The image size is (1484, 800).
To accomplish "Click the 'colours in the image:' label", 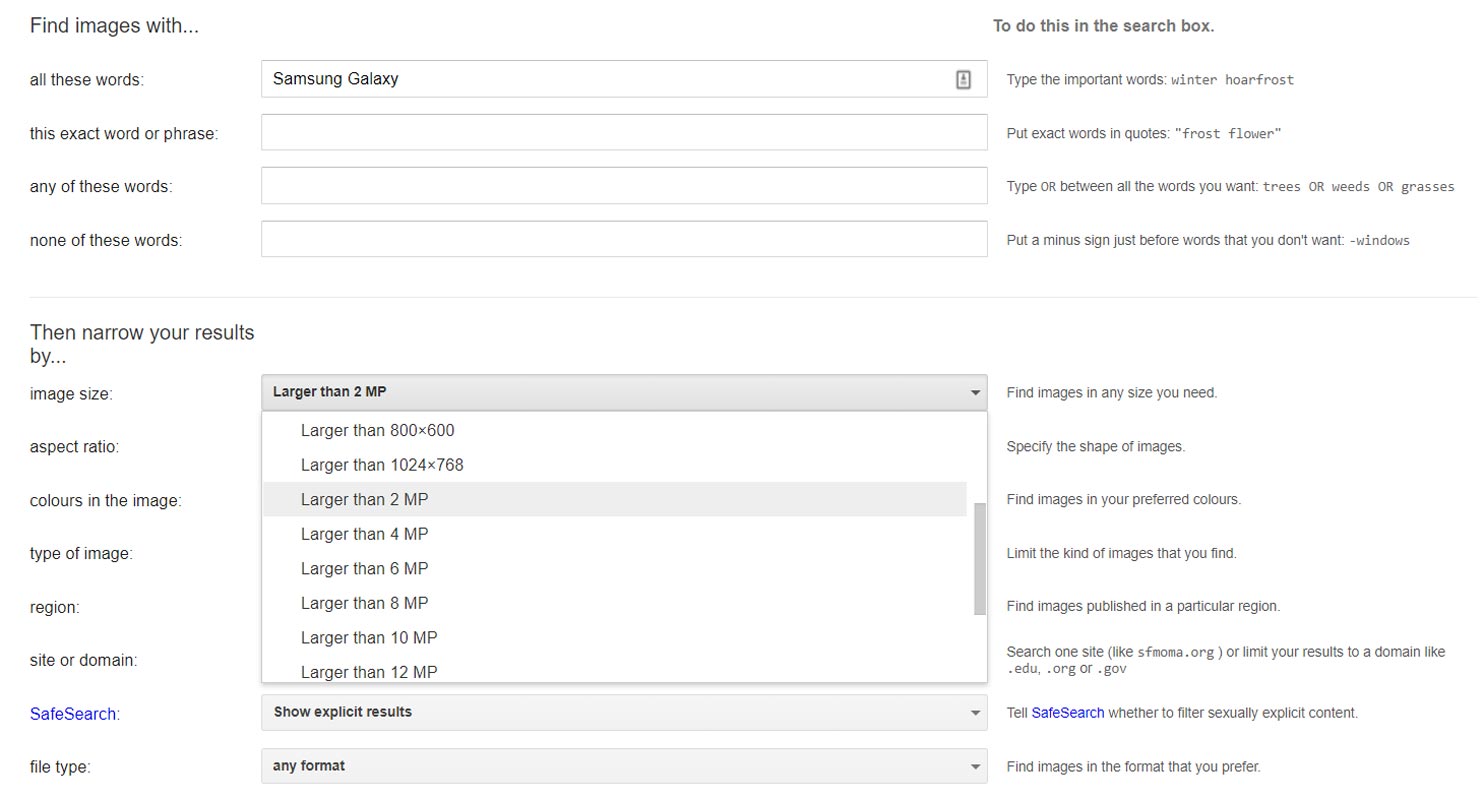I will pyautogui.click(x=106, y=501).
